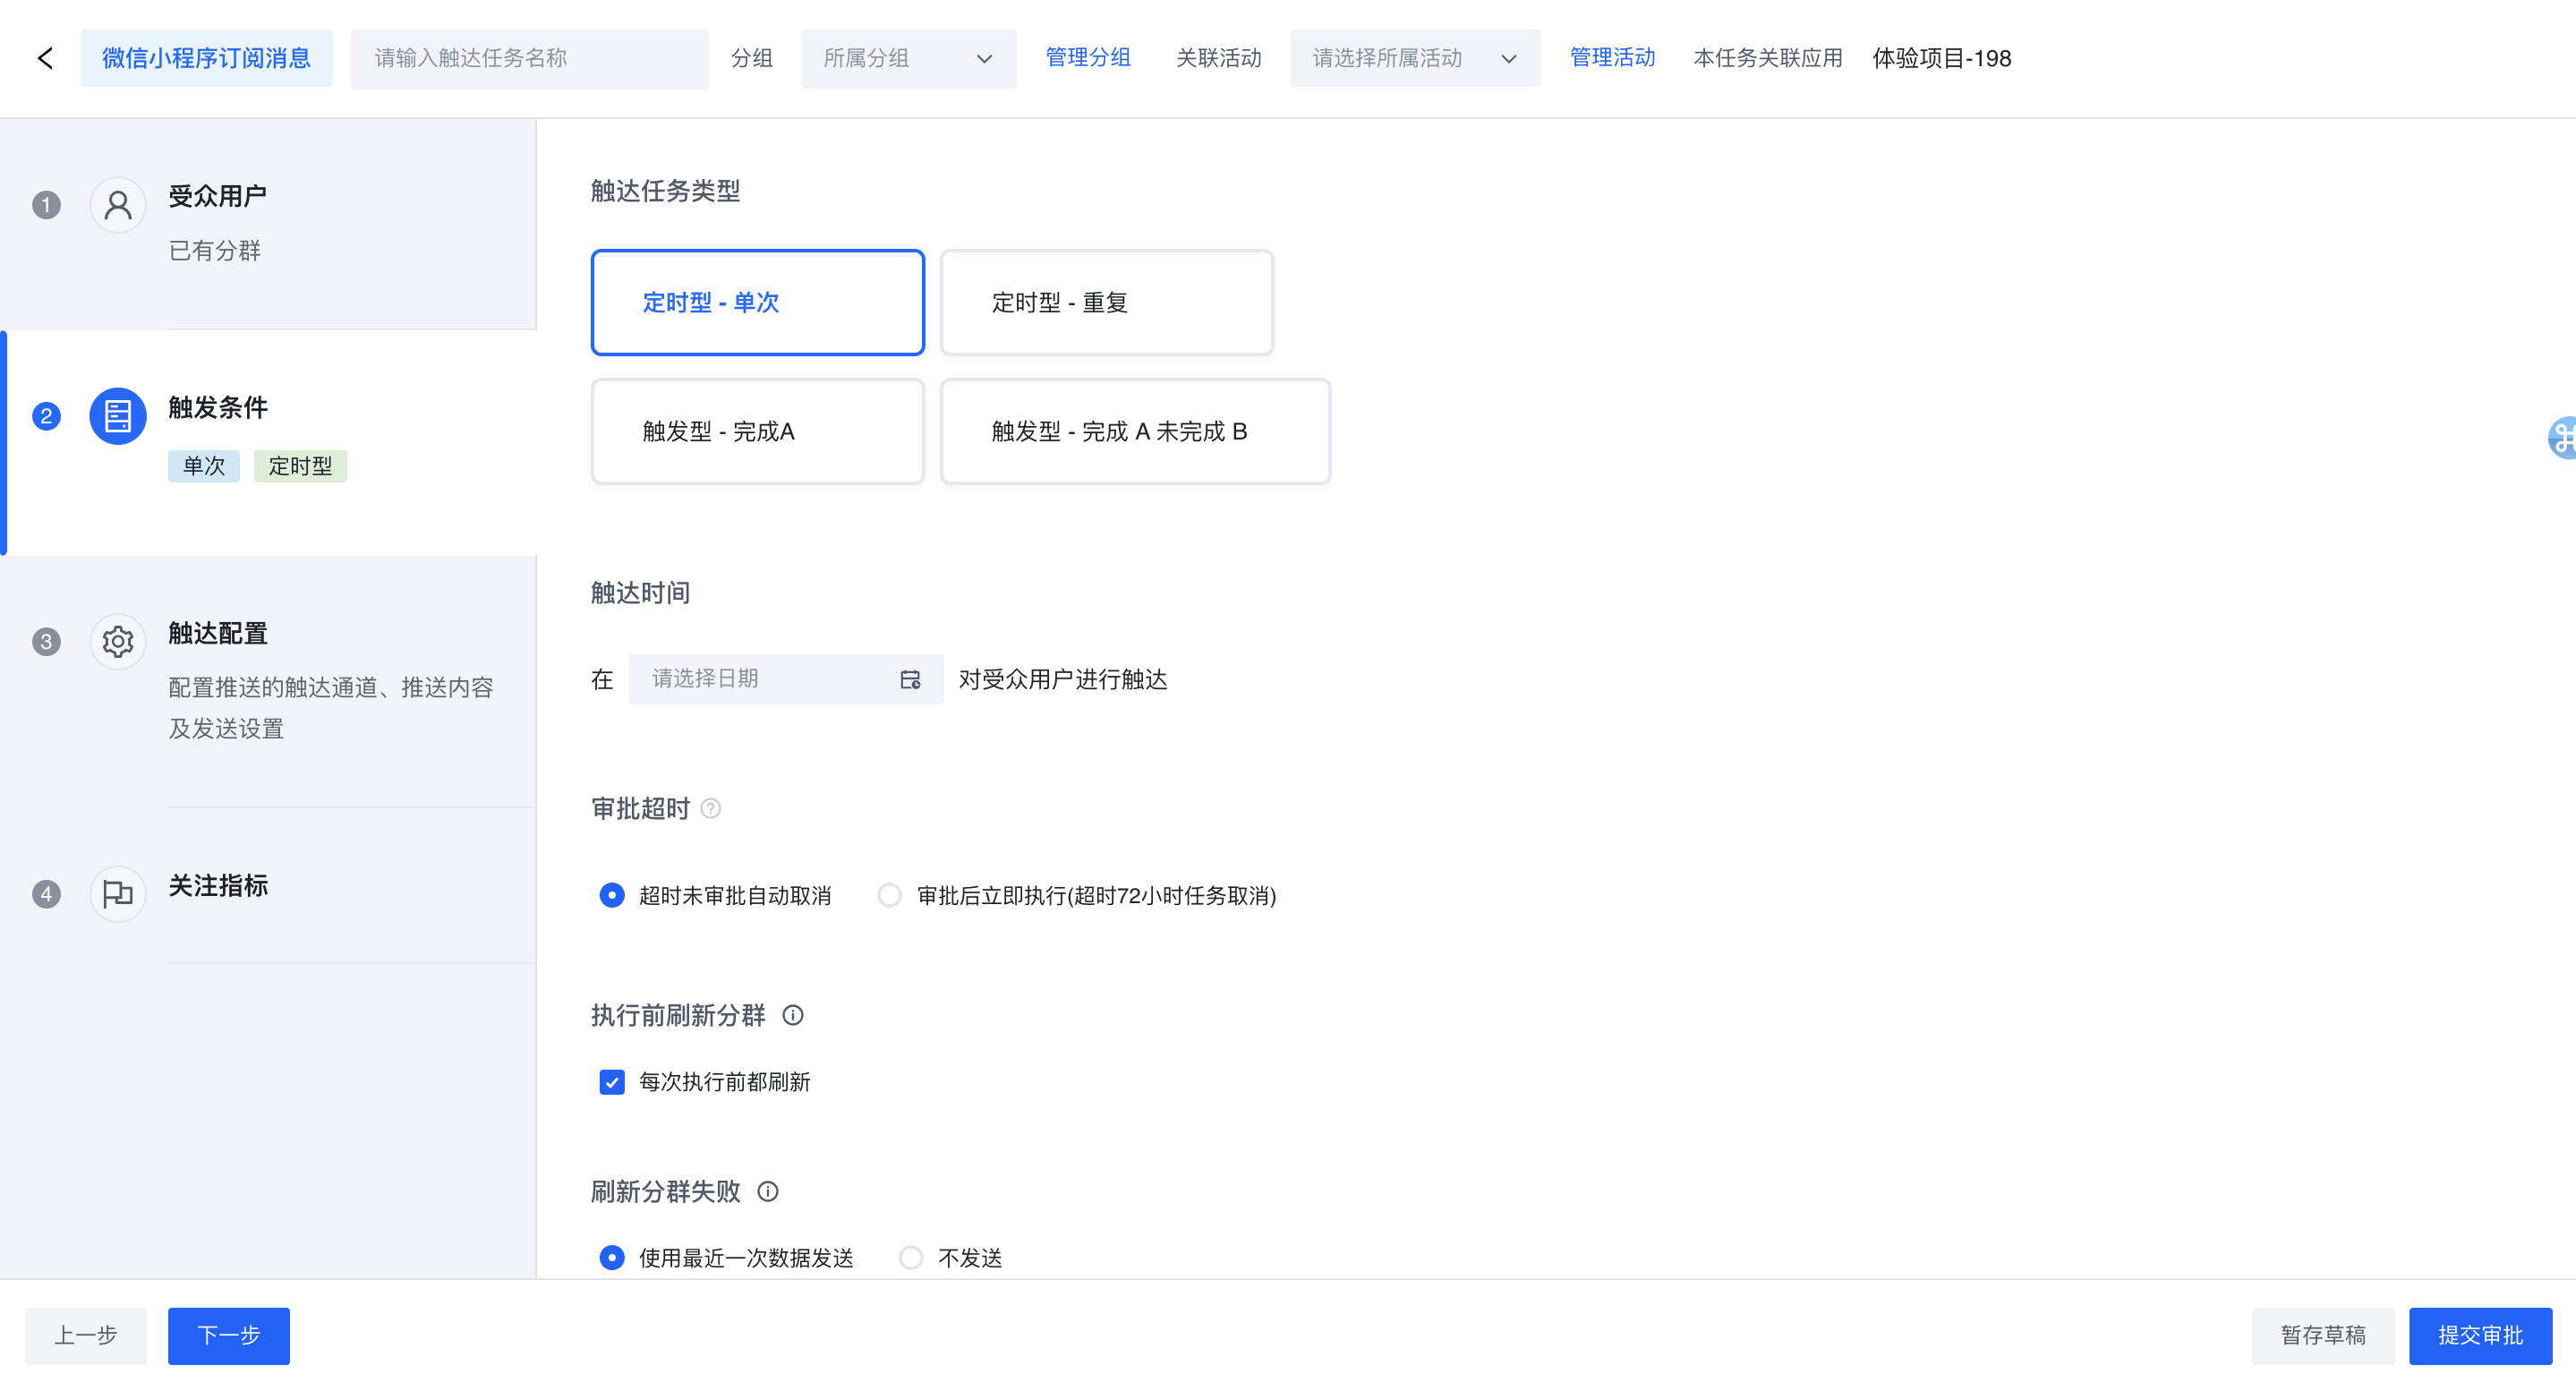Click the trigger condition document icon
Image resolution: width=2576 pixels, height=1391 pixels.
pos(118,416)
